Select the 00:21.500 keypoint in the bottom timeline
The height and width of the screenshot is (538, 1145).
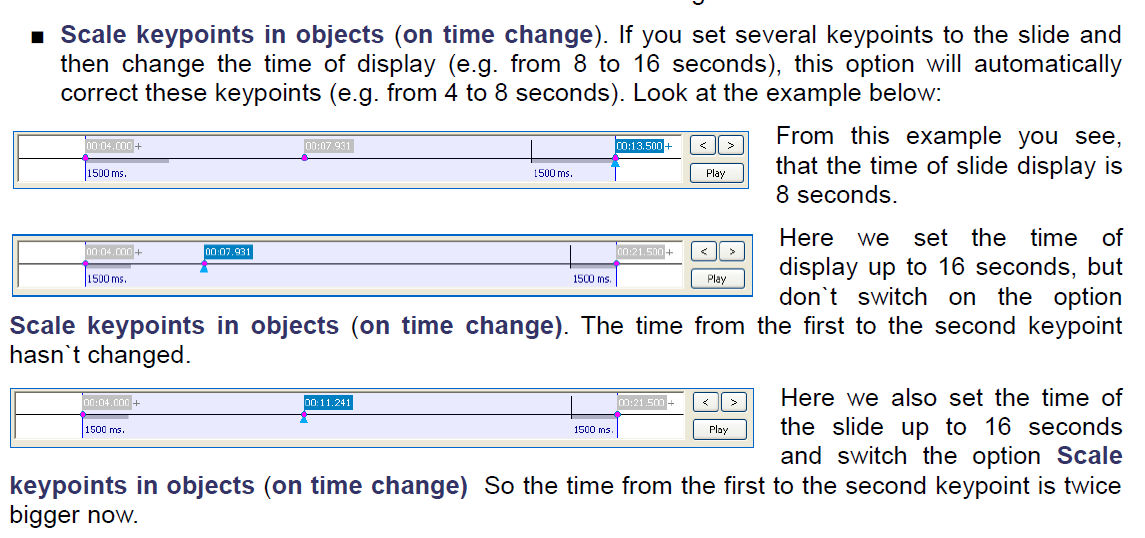[x=641, y=402]
